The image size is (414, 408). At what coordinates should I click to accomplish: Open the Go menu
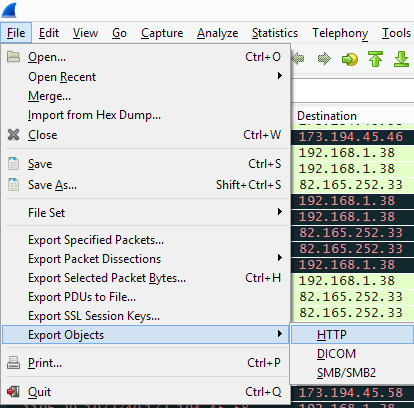[119, 33]
